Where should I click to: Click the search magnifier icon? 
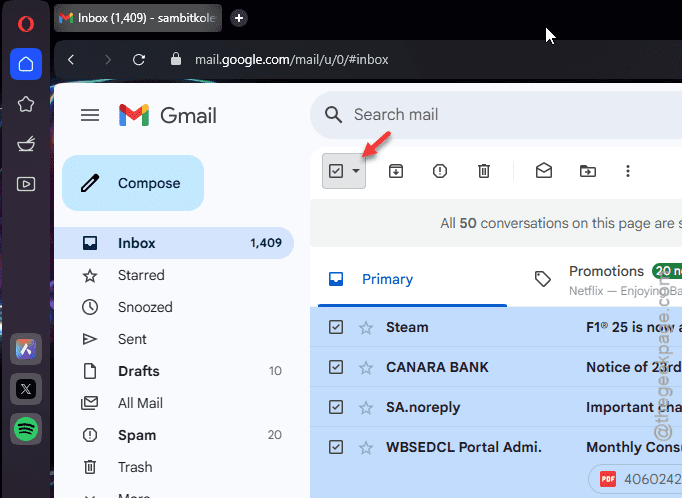tap(333, 115)
